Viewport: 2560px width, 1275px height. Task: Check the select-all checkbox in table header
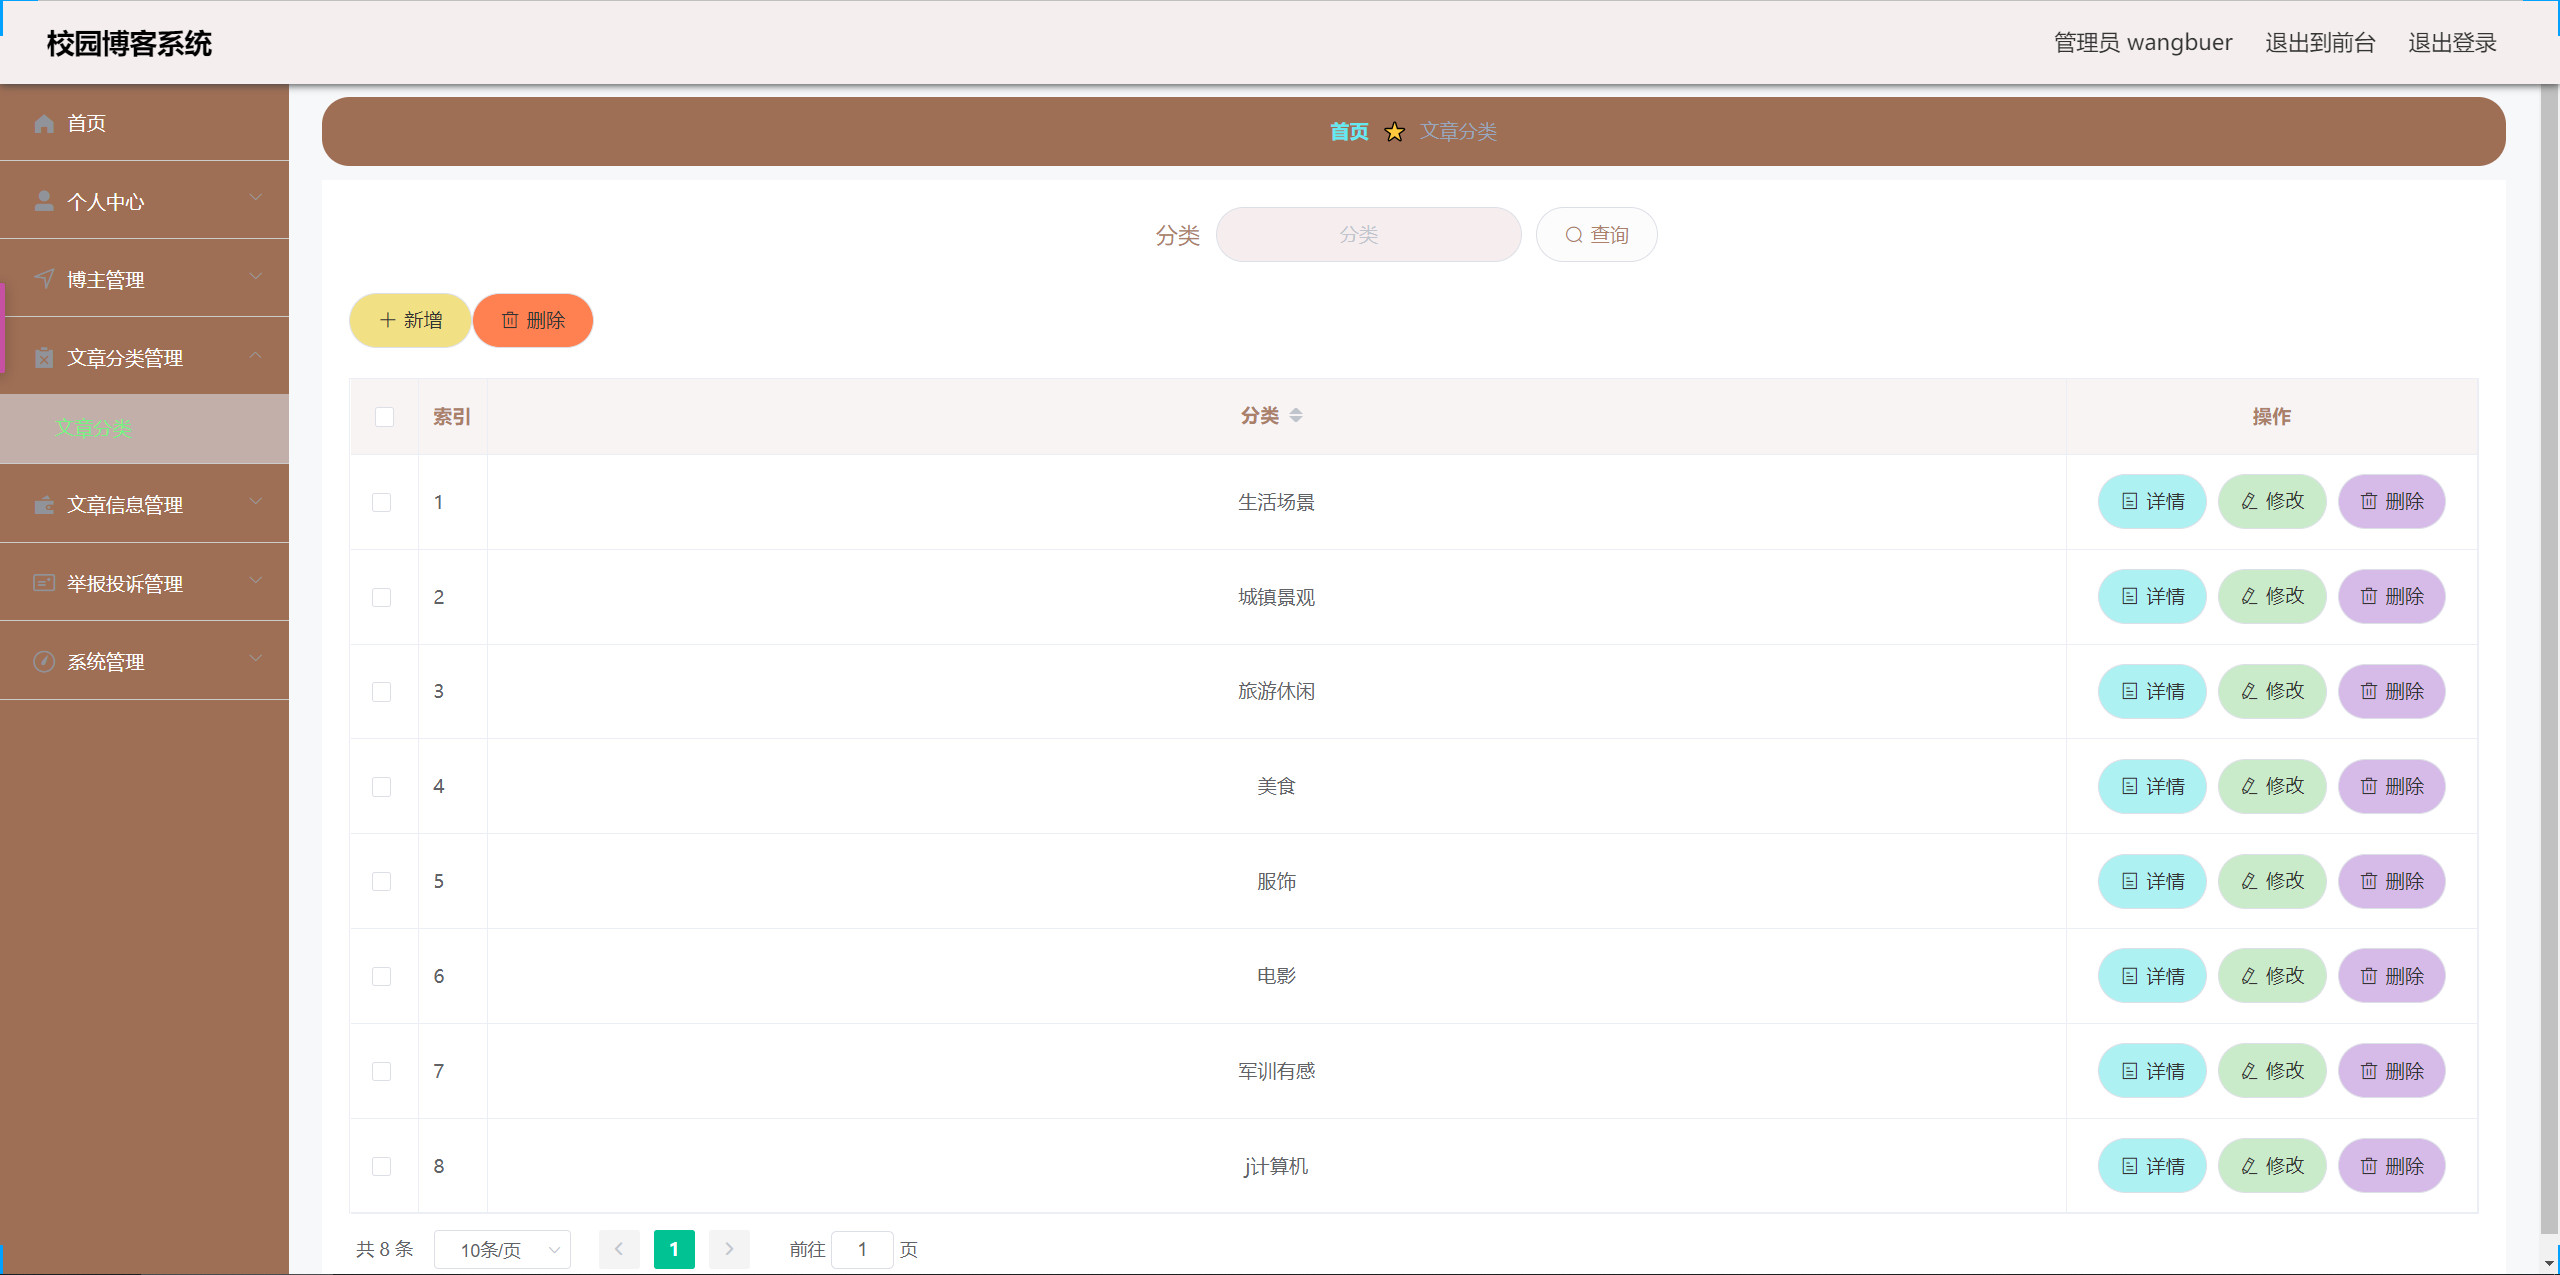(x=384, y=416)
